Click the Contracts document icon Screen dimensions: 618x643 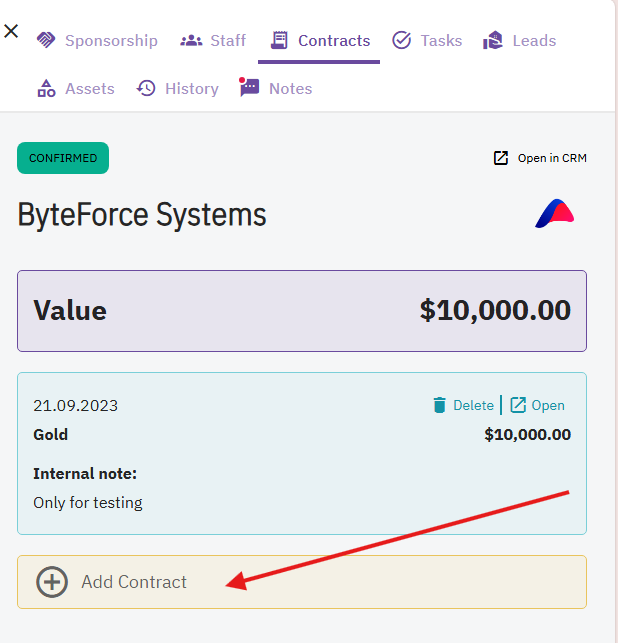click(279, 40)
